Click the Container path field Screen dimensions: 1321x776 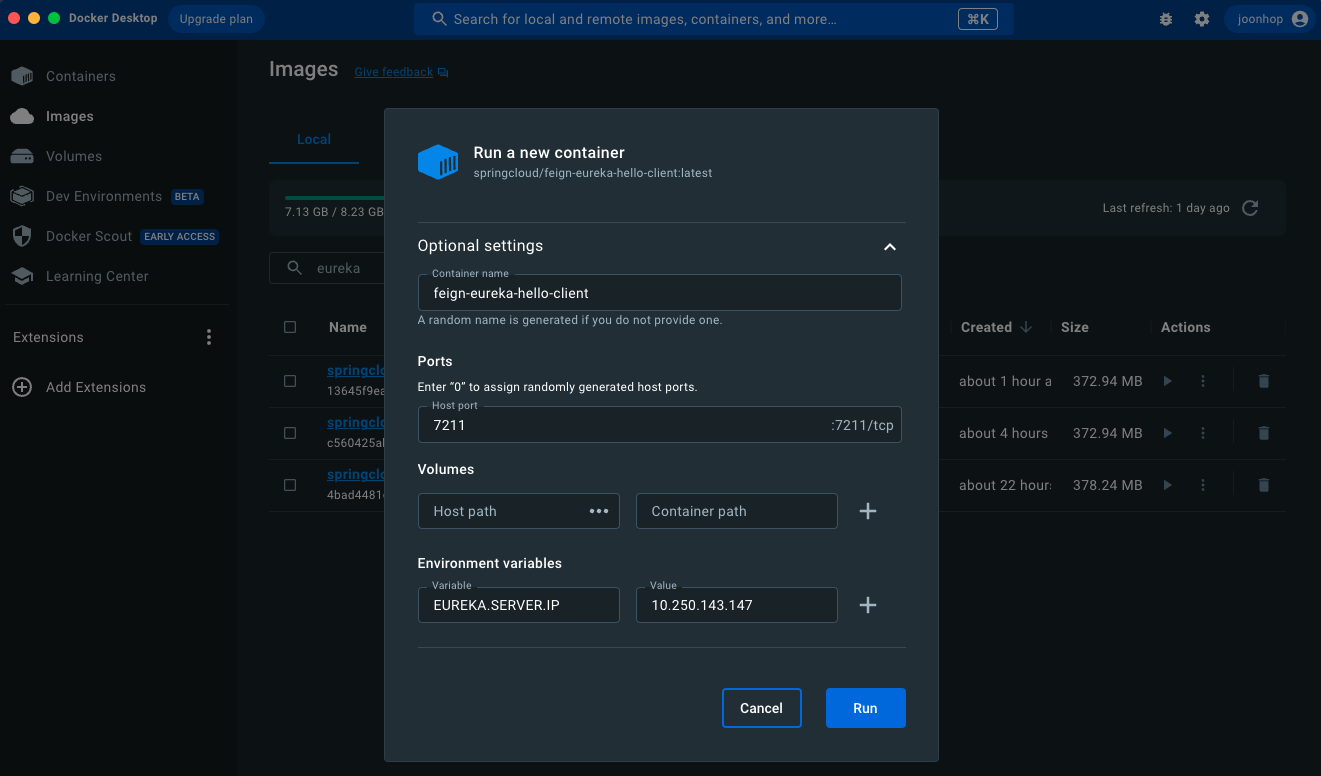(737, 511)
